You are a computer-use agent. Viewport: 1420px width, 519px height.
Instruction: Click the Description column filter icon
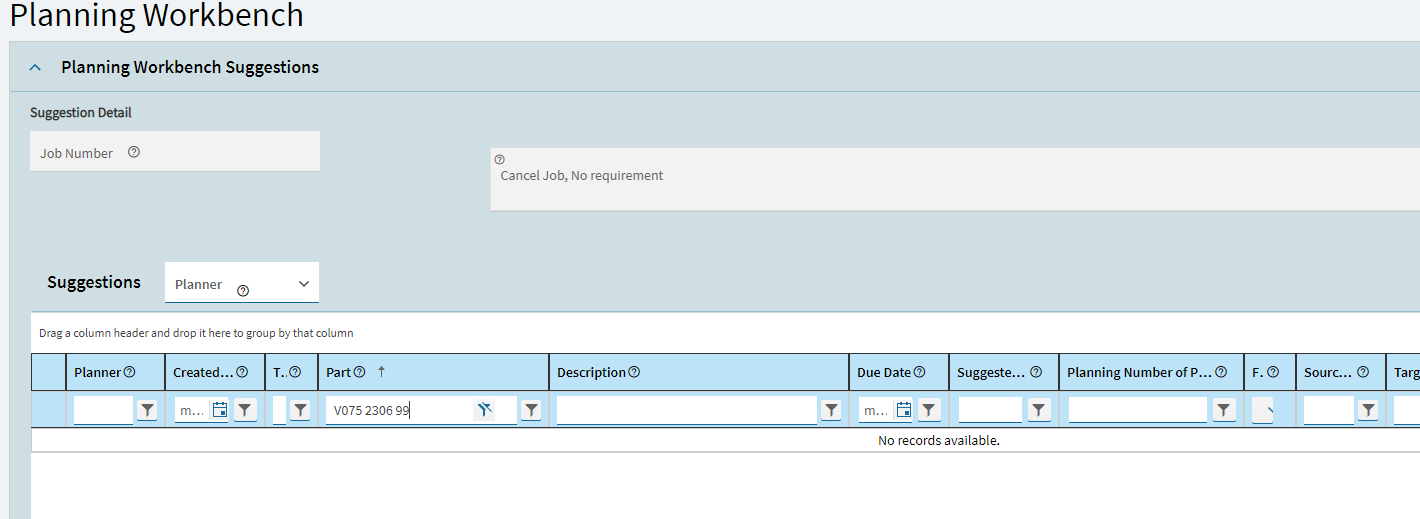pos(831,410)
